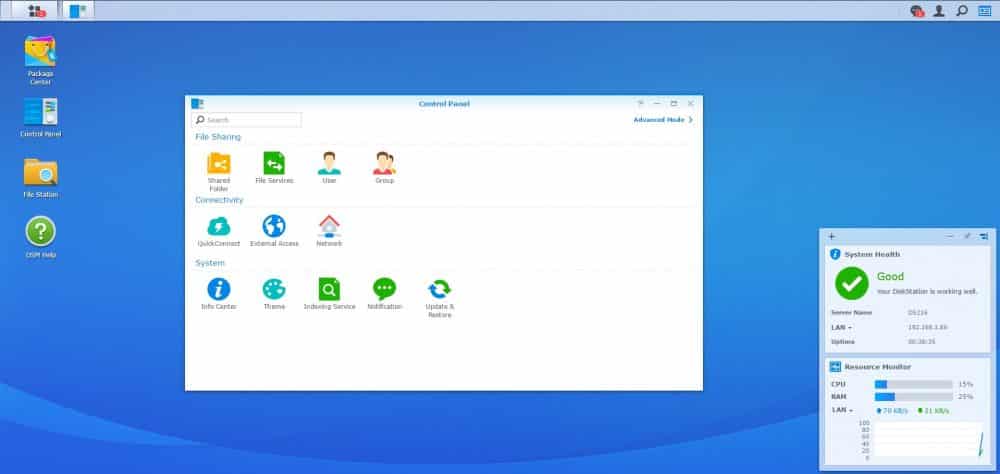Click the 'Good' status text
The height and width of the screenshot is (474, 1000).
click(x=890, y=277)
